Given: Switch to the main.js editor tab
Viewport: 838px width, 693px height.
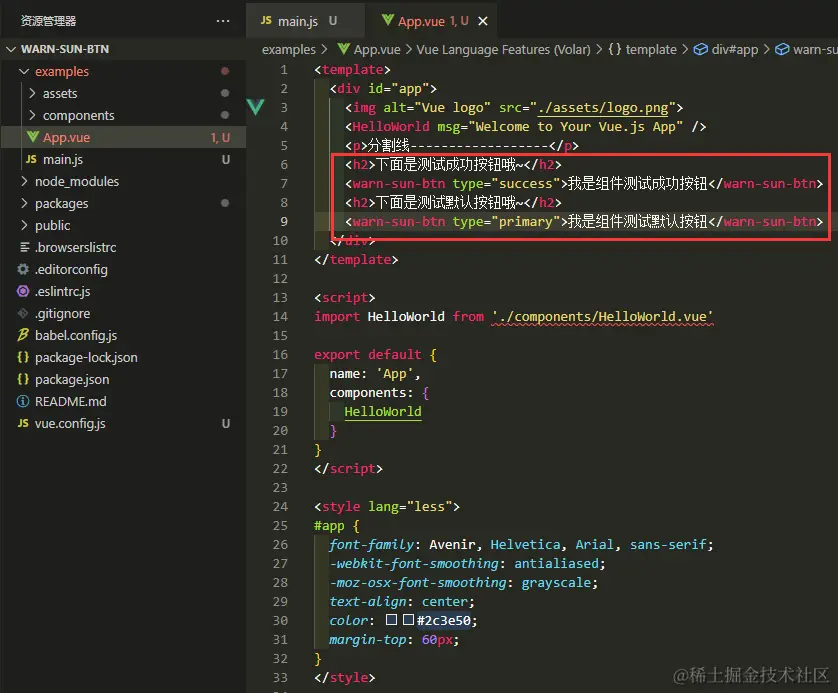Looking at the screenshot, I should coord(305,21).
